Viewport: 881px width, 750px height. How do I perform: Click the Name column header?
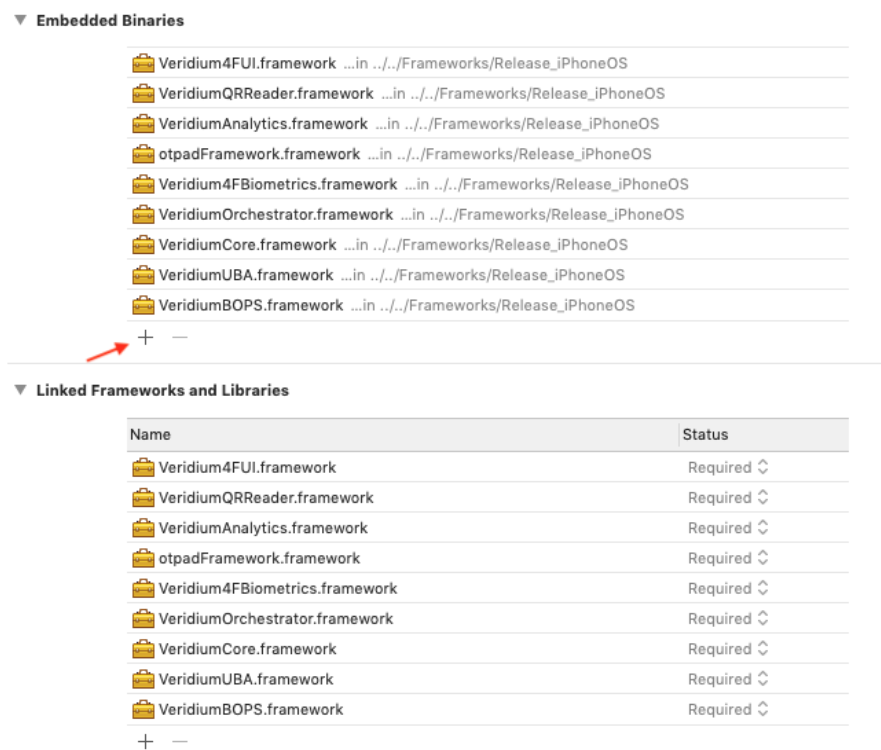pyautogui.click(x=402, y=435)
